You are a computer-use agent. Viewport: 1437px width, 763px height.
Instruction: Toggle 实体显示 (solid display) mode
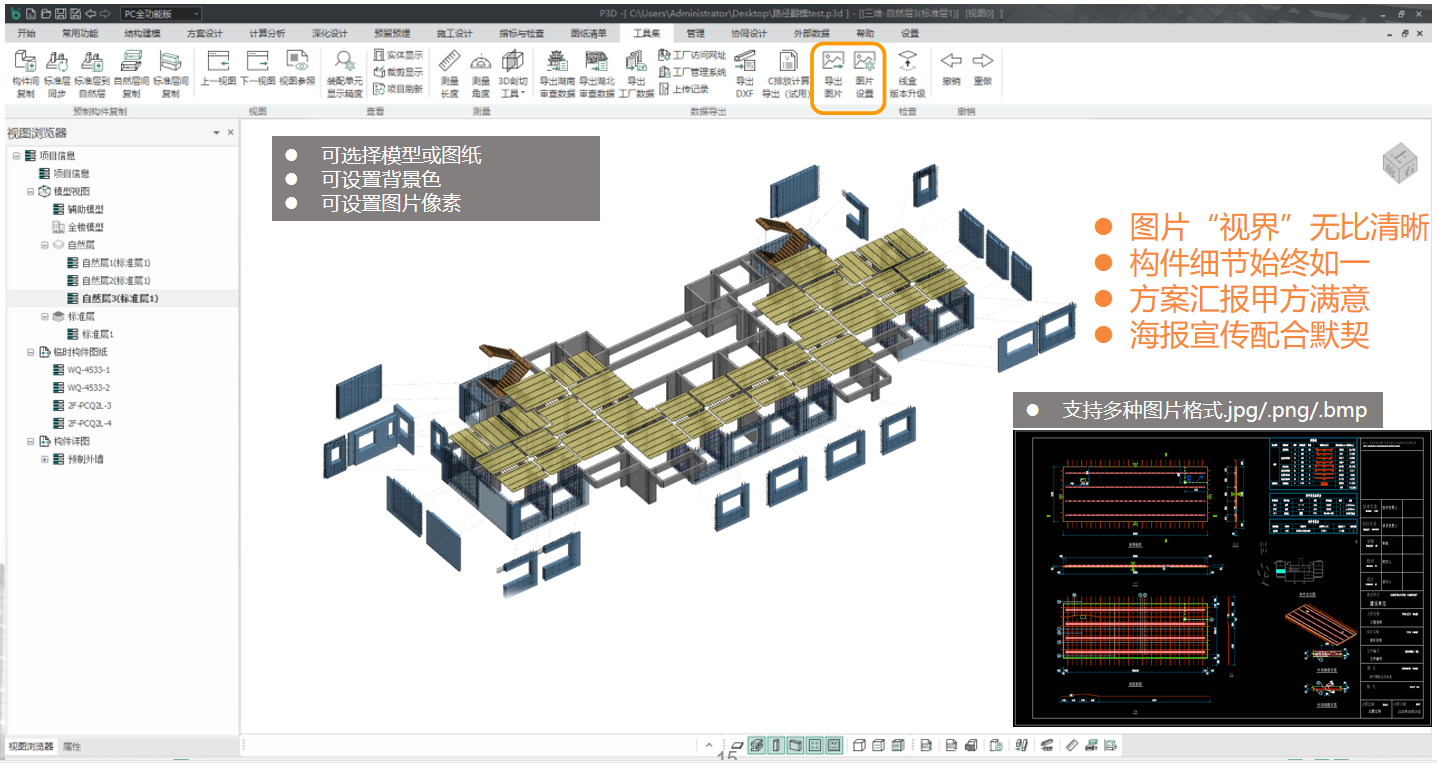point(397,55)
